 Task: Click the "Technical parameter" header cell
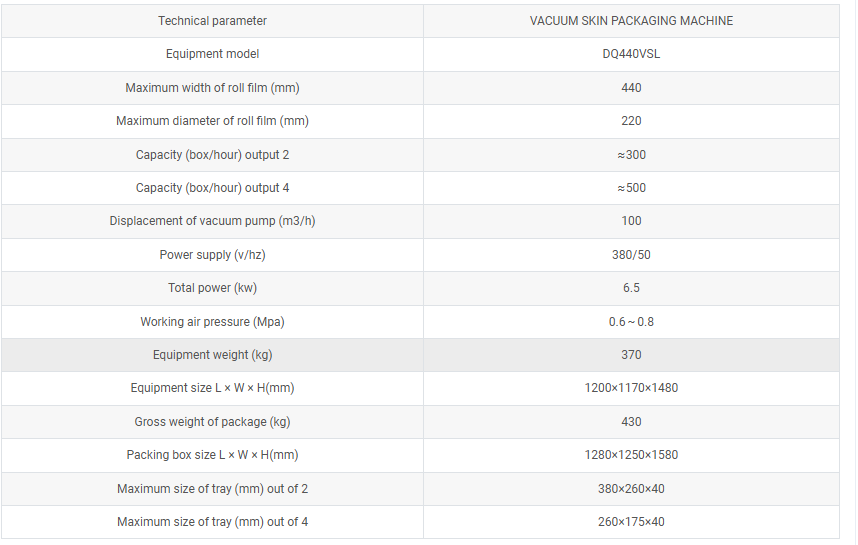tap(212, 21)
